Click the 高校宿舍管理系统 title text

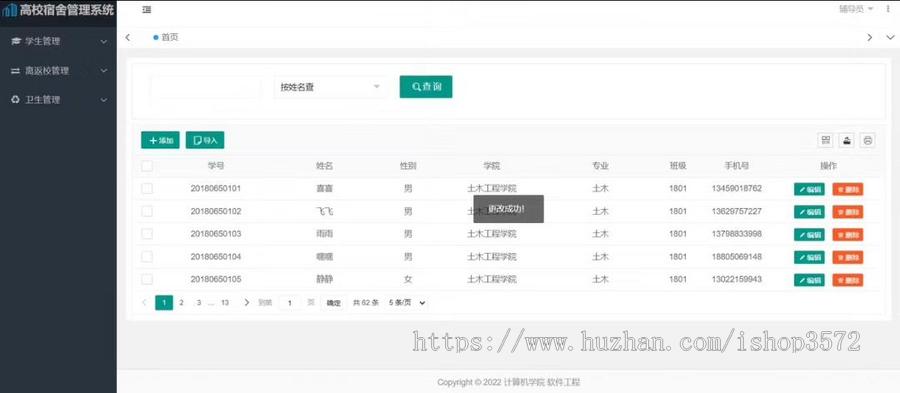67,10
